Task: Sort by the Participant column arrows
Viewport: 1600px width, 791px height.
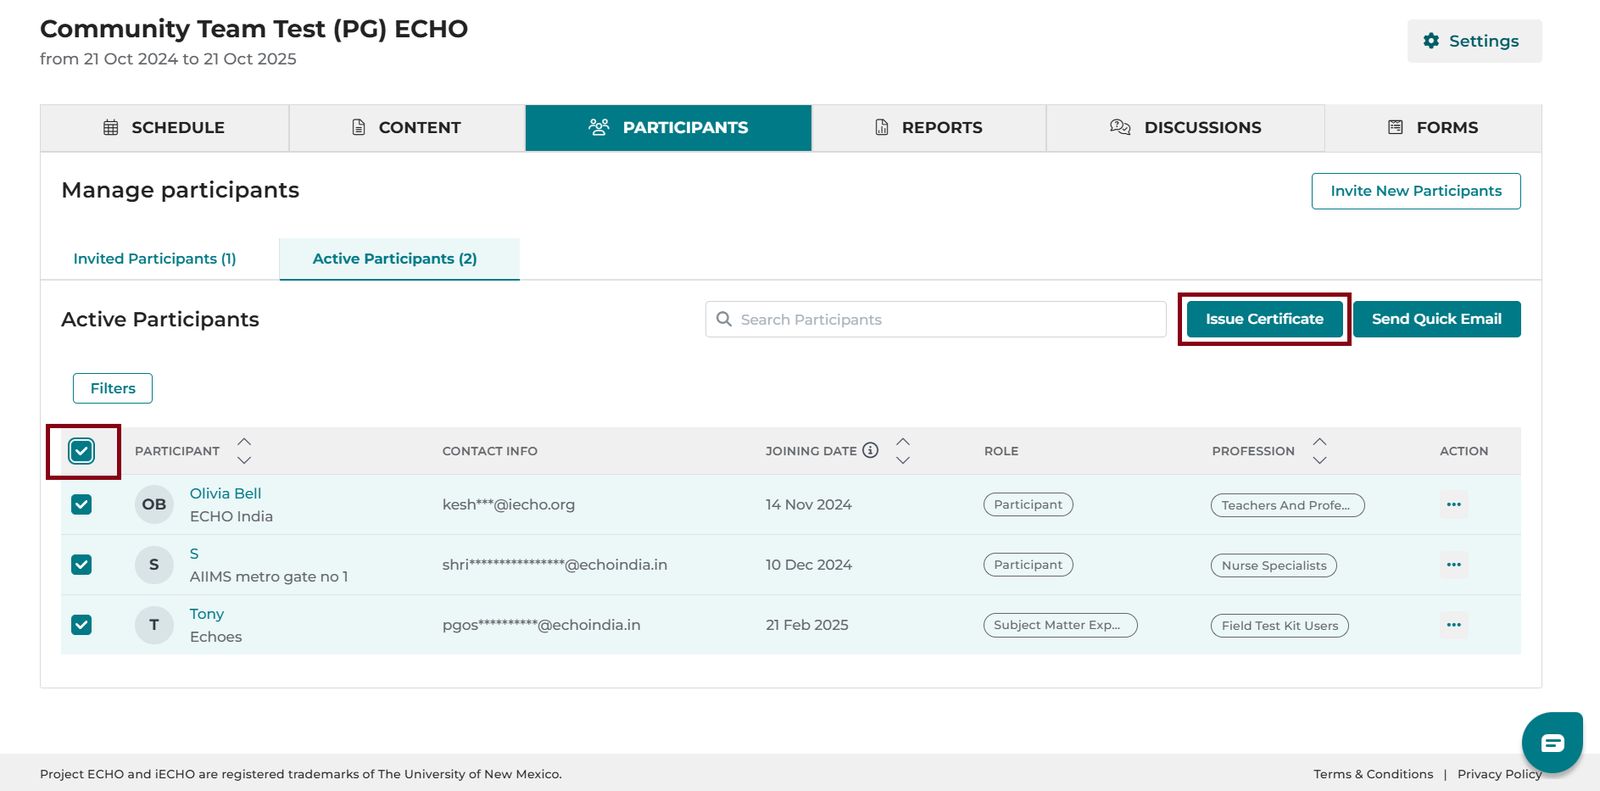Action: [x=244, y=451]
